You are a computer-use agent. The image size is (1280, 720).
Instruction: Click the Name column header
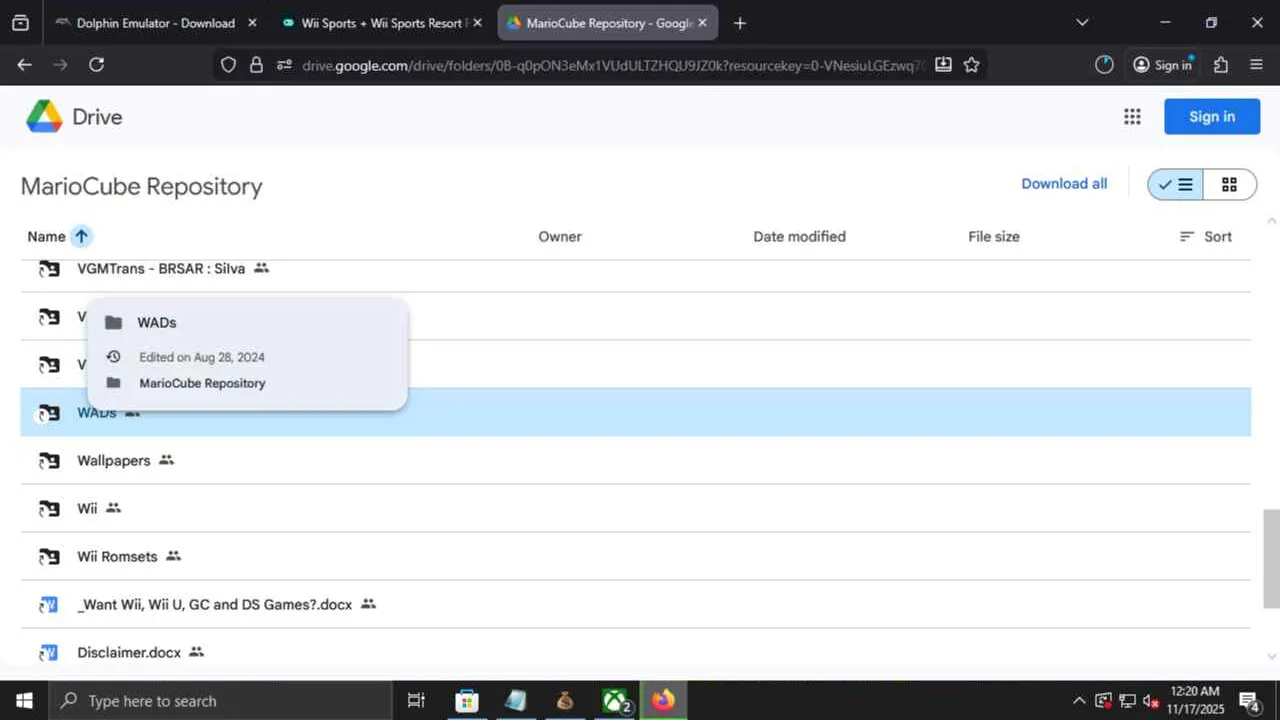pyautogui.click(x=46, y=237)
